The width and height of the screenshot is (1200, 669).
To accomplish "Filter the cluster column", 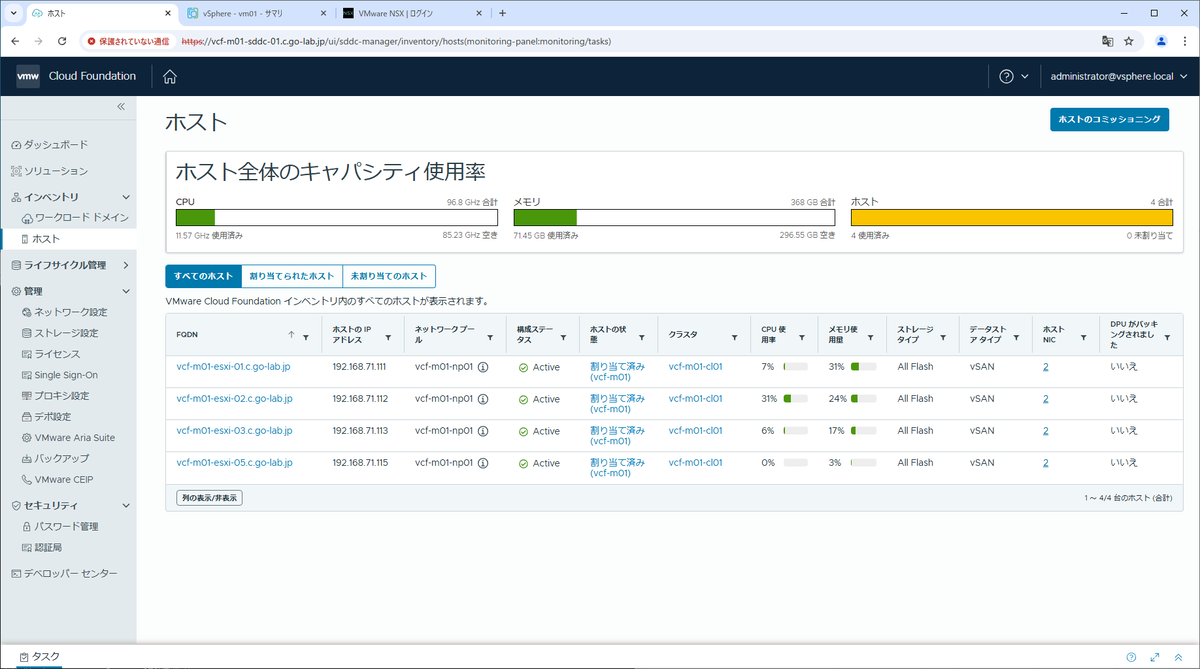I will [x=736, y=337].
